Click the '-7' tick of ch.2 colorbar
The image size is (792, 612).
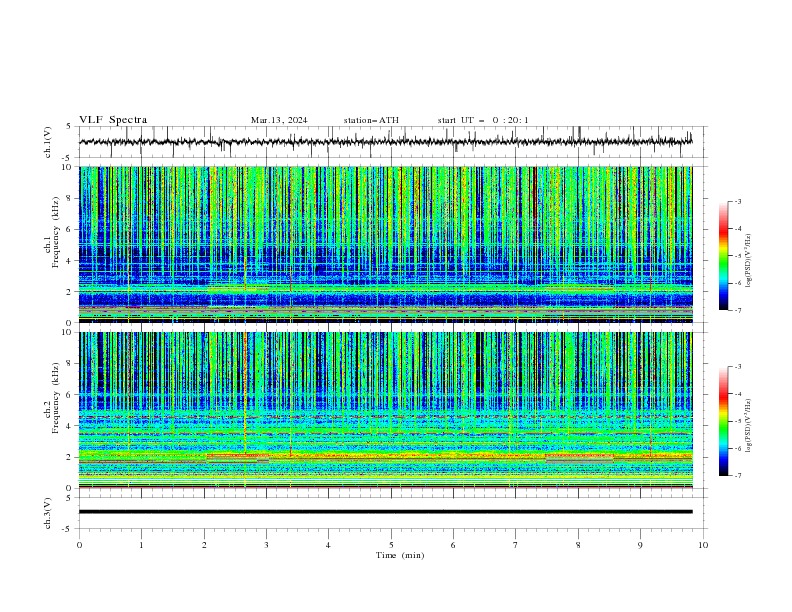point(738,476)
